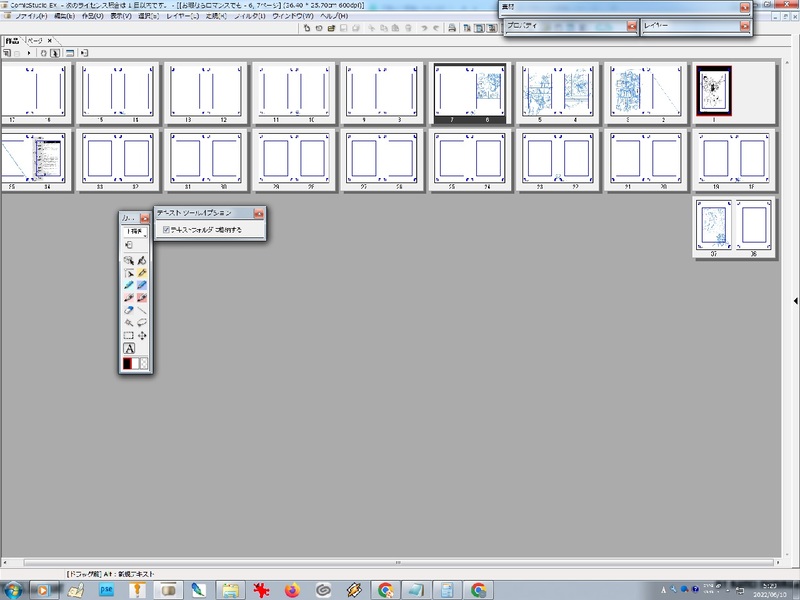Switch to the ページ page tab
The height and width of the screenshot is (600, 800).
(x=36, y=41)
